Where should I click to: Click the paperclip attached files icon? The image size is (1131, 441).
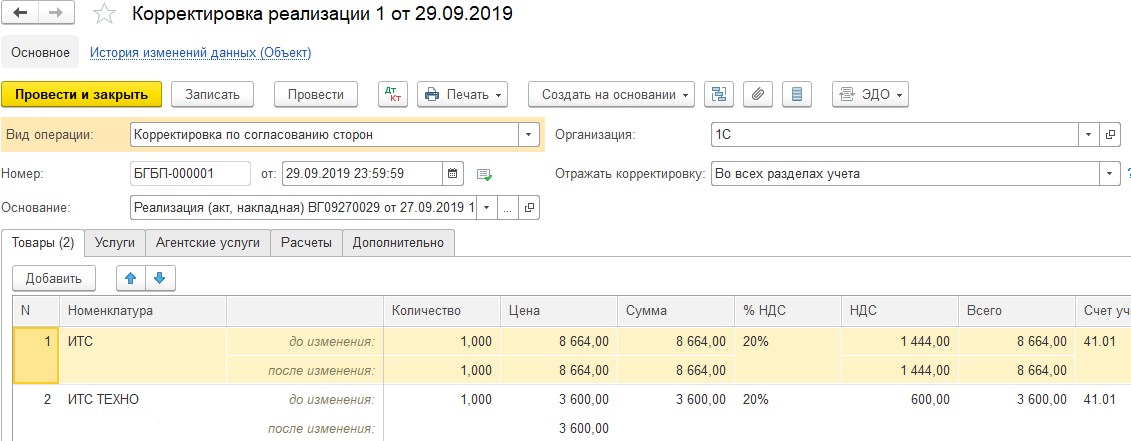[758, 94]
